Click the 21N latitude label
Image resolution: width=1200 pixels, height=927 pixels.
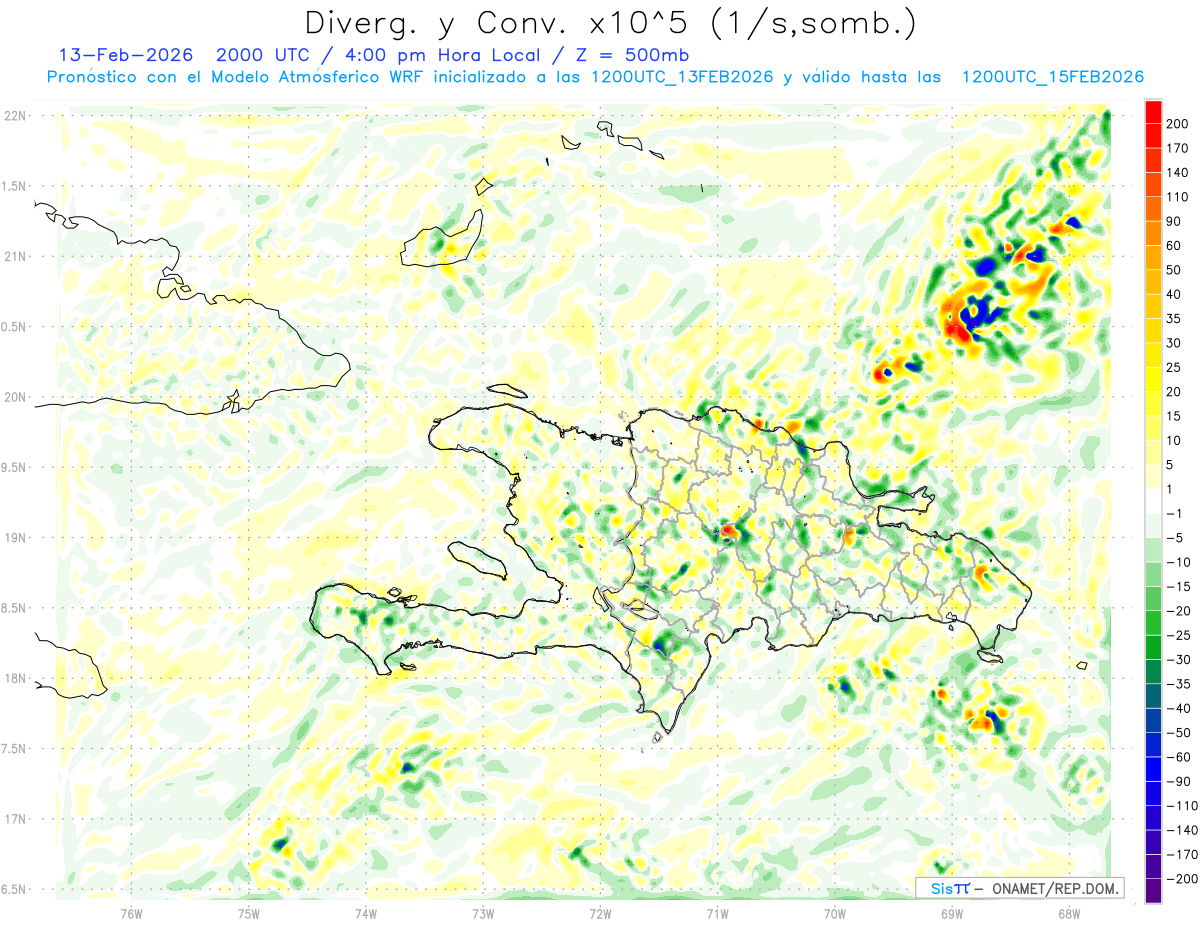[x=14, y=256]
